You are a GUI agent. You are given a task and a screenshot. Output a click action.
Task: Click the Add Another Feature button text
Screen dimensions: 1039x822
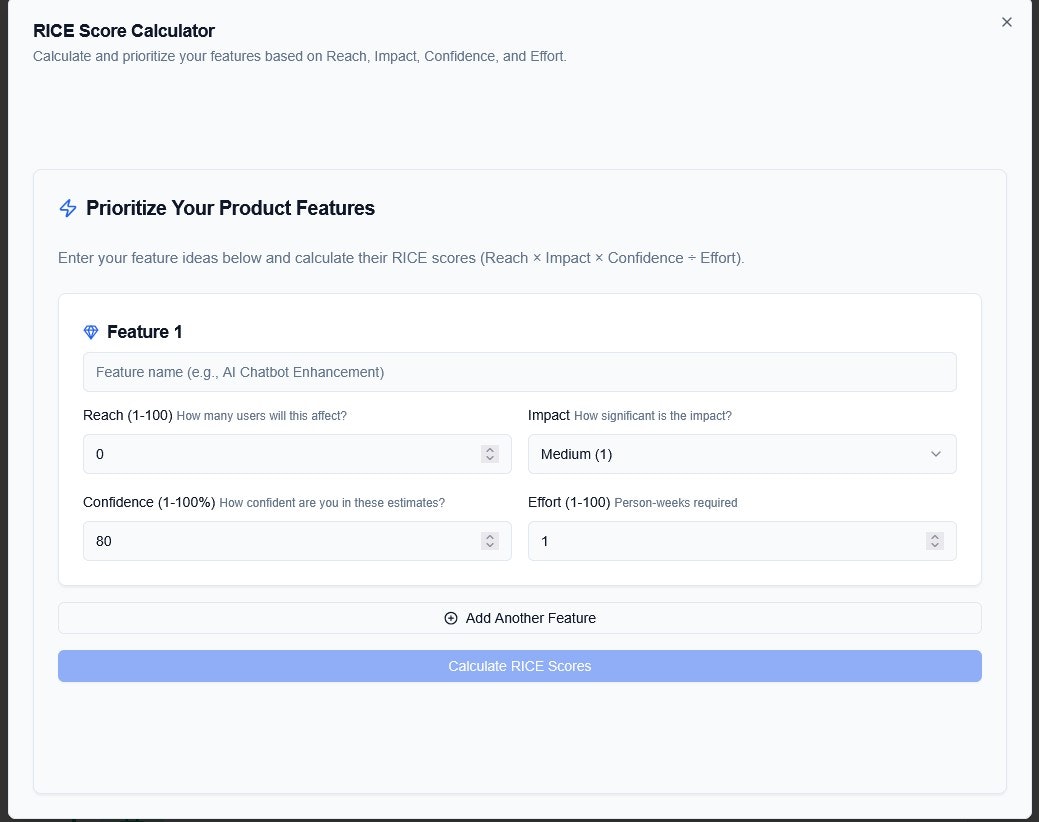(x=531, y=618)
